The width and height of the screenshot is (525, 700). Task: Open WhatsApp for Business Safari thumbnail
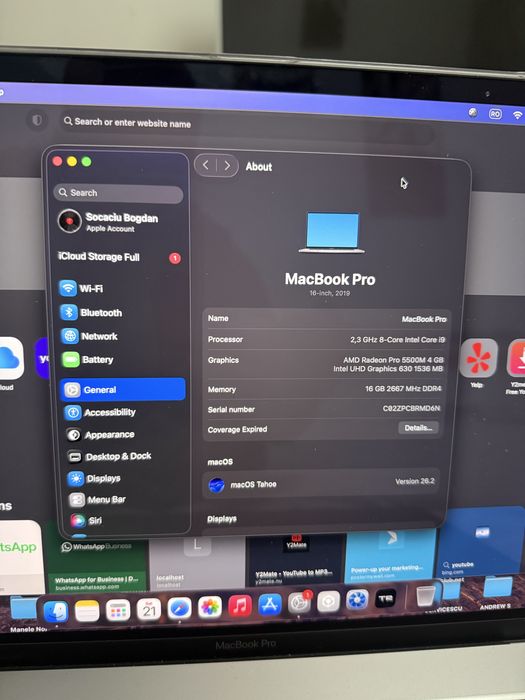[96, 566]
